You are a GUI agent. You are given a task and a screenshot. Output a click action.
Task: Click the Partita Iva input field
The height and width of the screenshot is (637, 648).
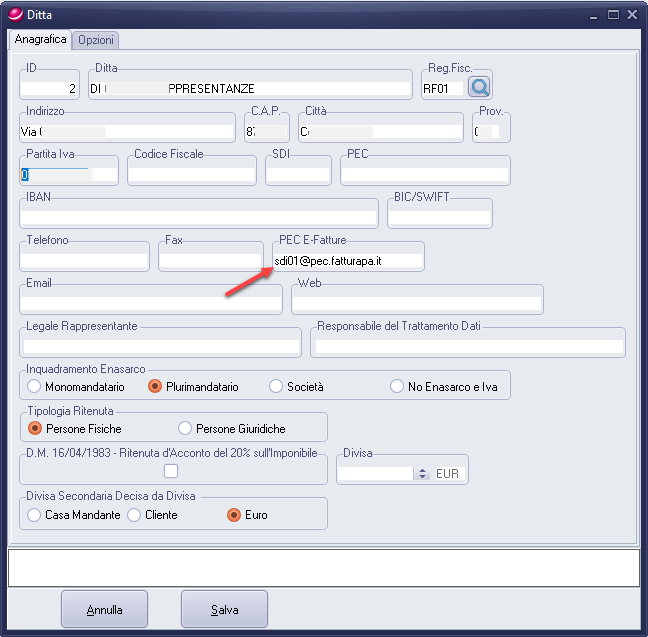[68, 174]
